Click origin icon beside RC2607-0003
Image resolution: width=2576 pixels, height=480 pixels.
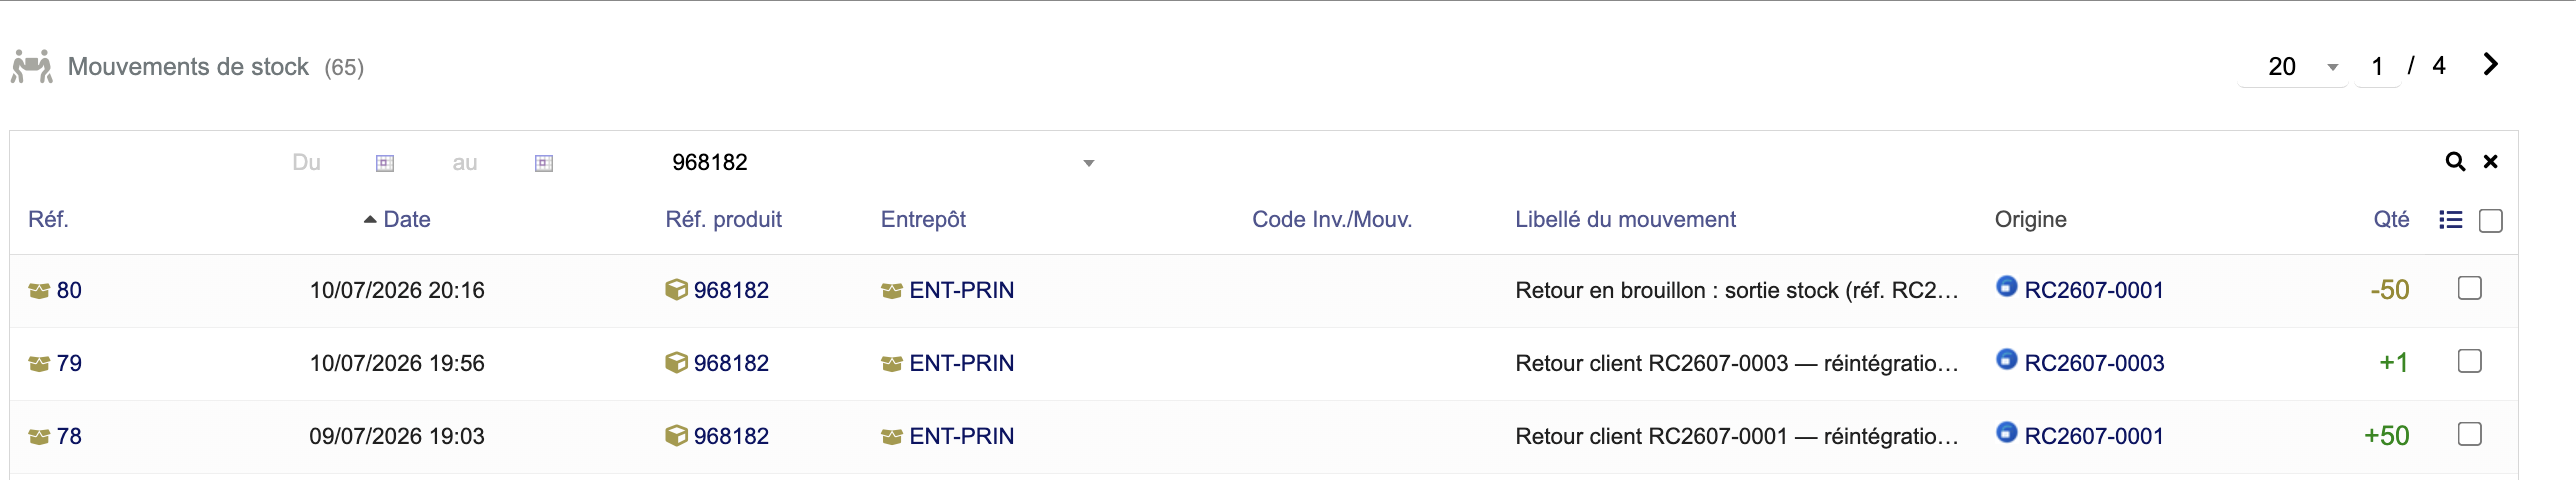(x=2006, y=360)
